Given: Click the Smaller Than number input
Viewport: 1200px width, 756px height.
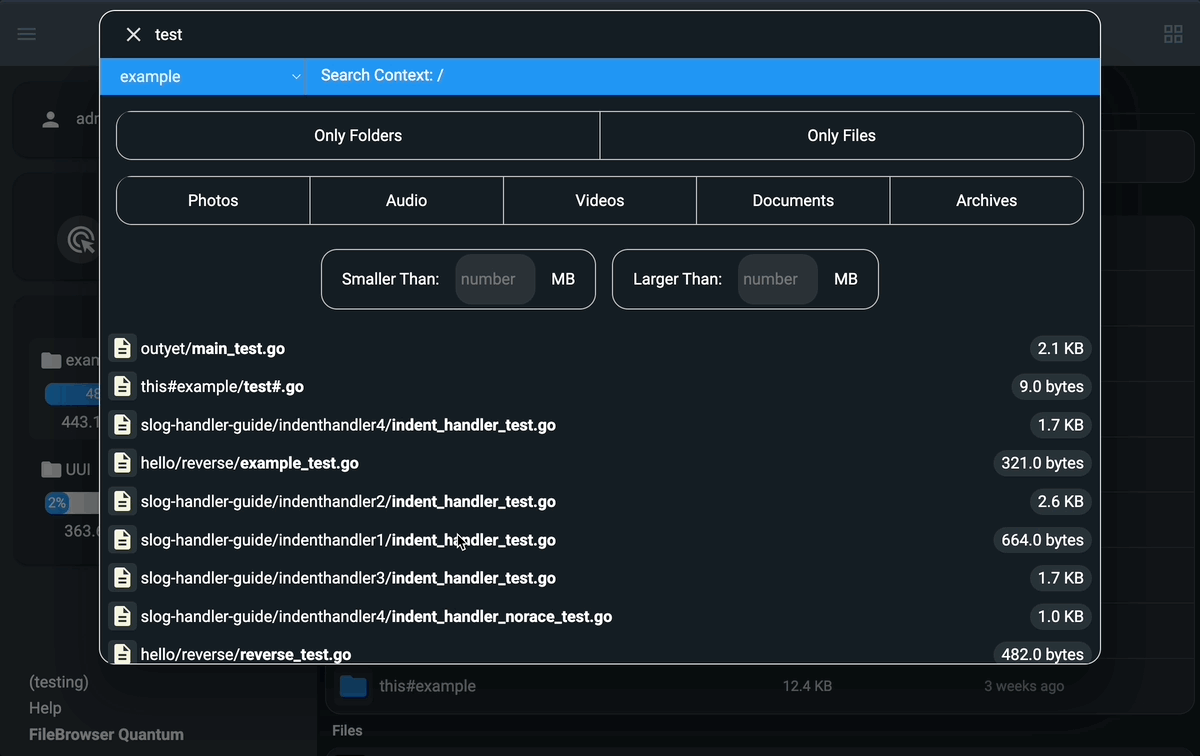Looking at the screenshot, I should pos(494,279).
